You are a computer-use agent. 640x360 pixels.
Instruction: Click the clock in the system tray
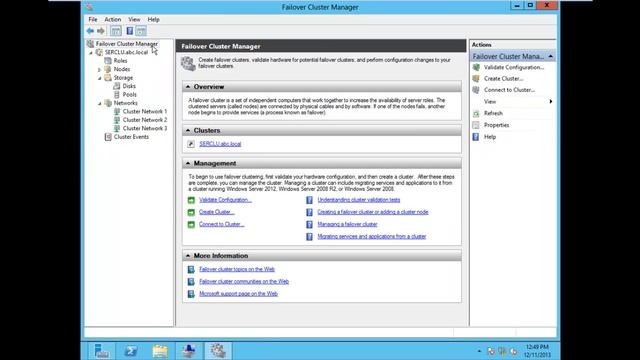click(537, 351)
